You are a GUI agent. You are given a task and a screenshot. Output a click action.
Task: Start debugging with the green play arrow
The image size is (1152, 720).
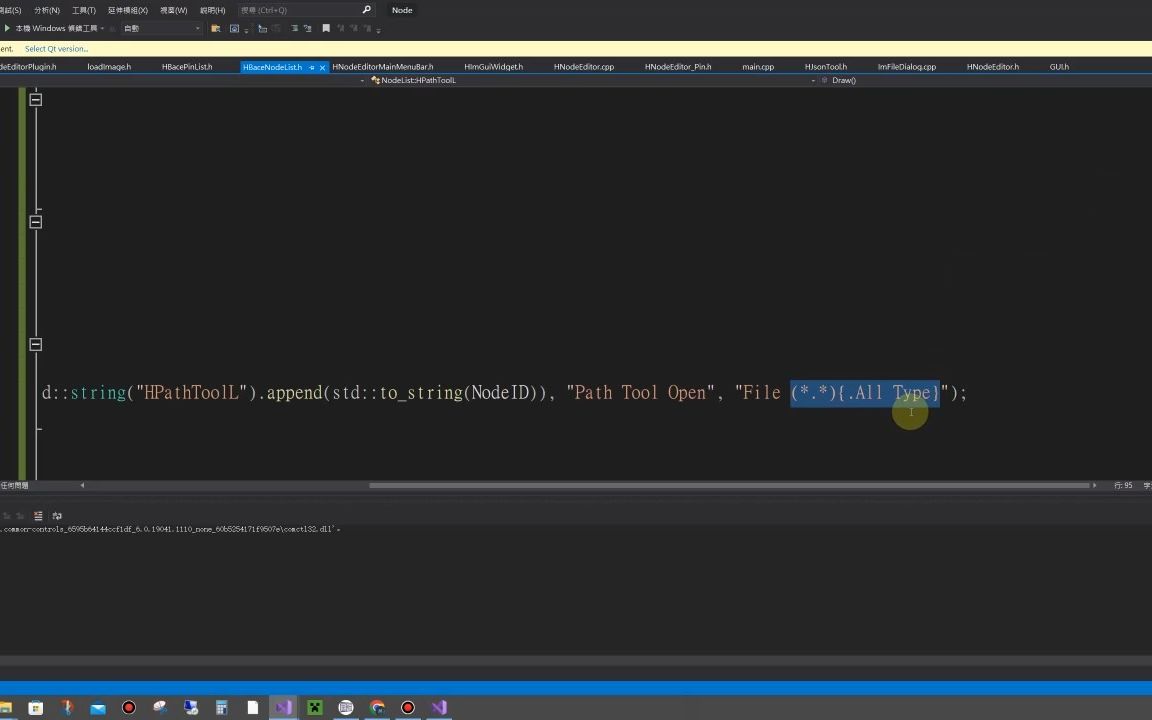coord(7,28)
